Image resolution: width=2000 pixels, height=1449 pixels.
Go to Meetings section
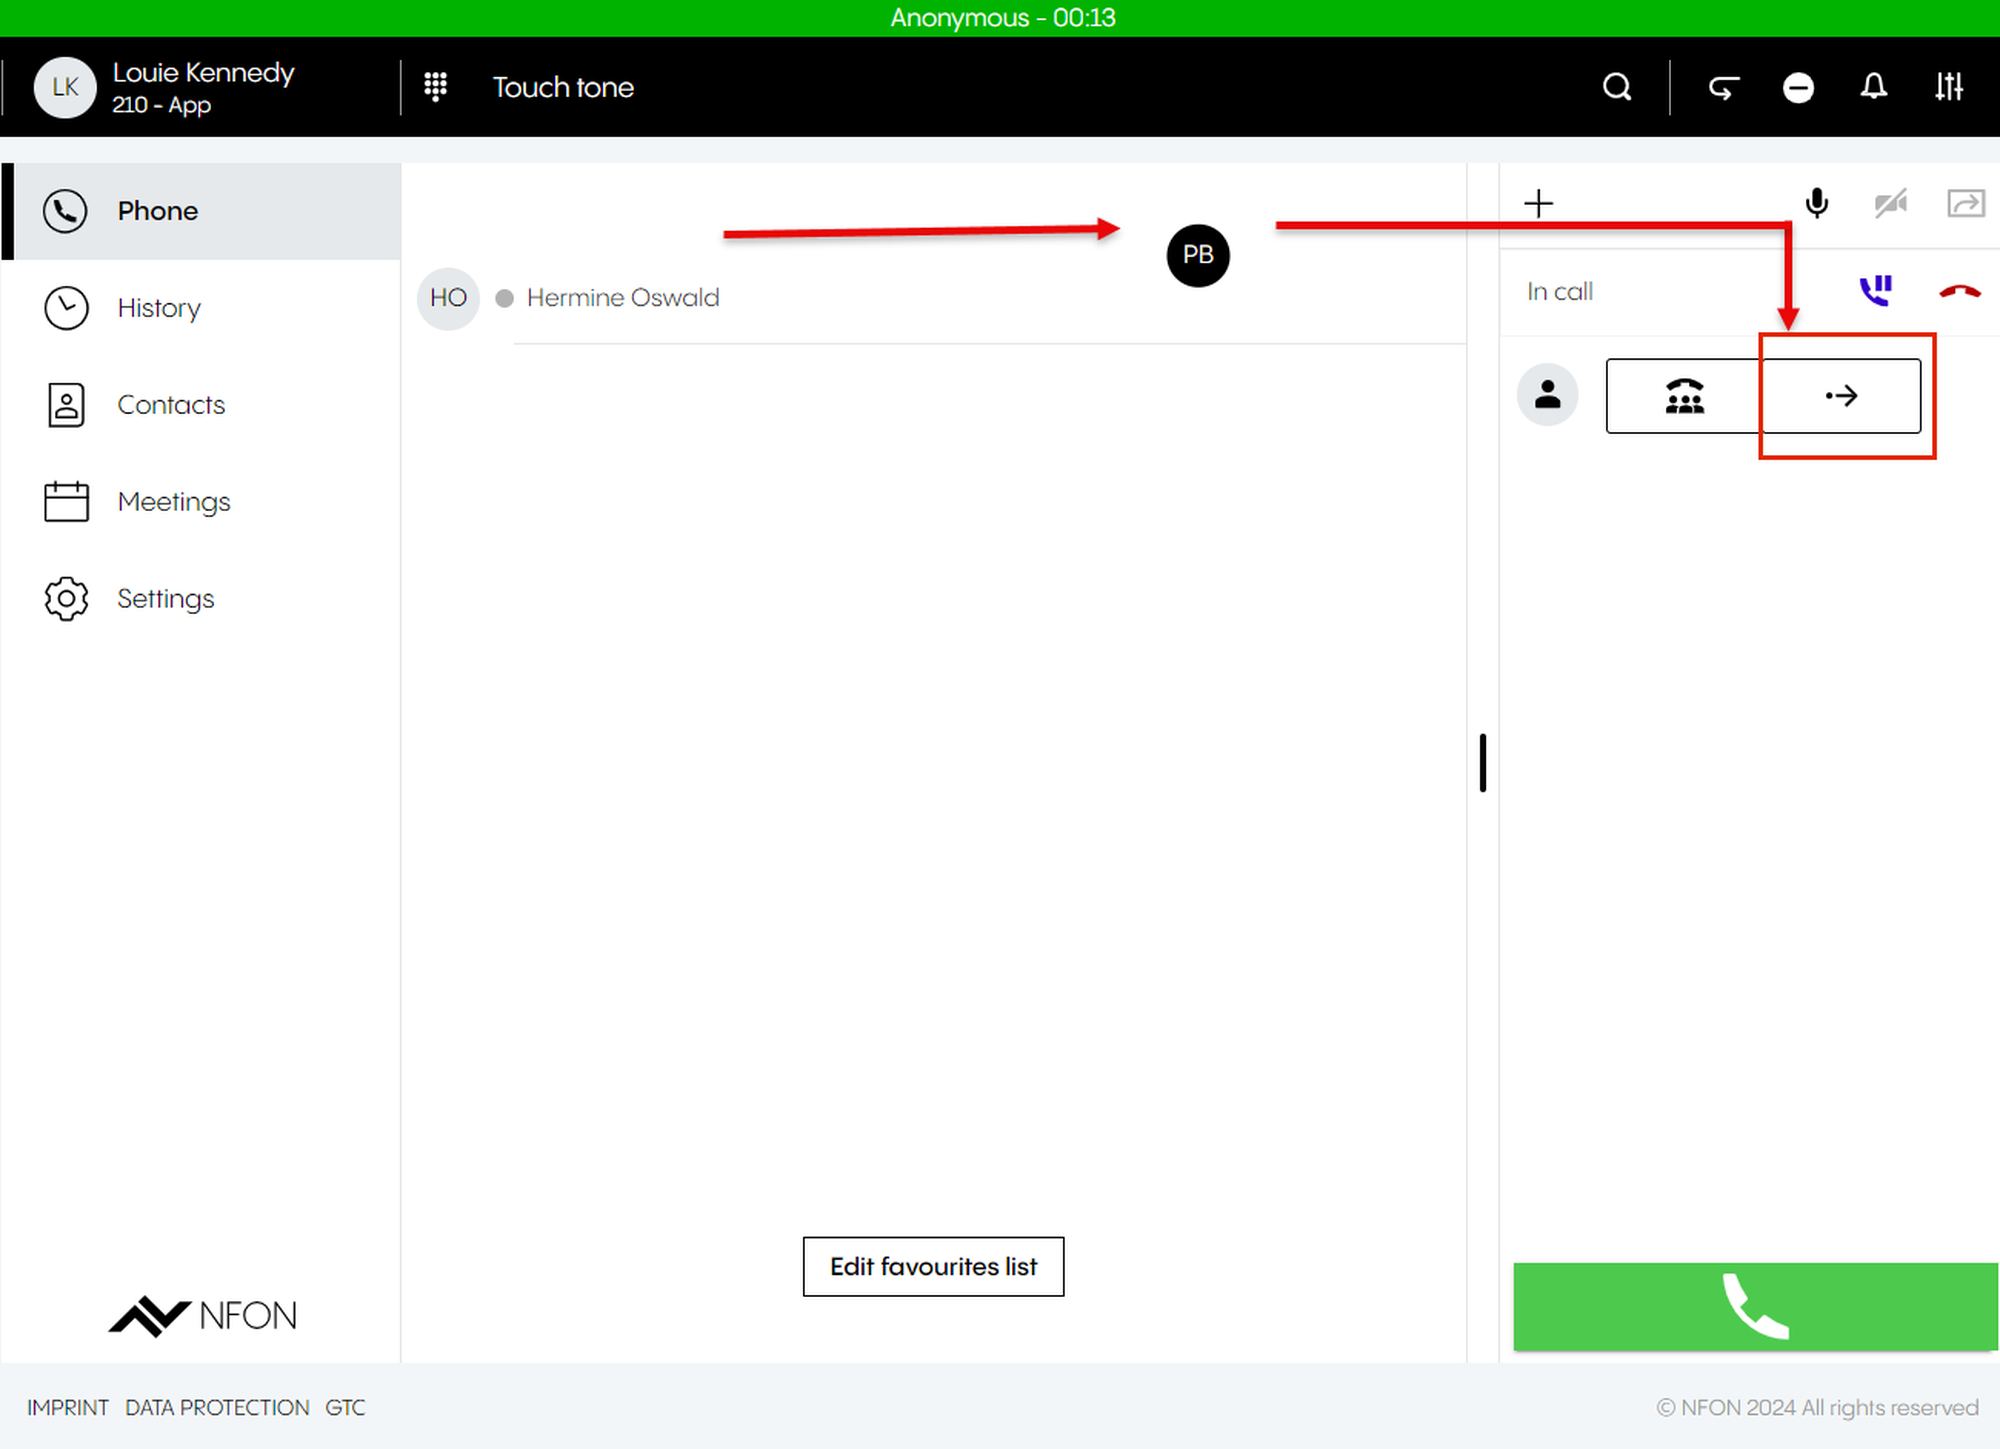[173, 502]
